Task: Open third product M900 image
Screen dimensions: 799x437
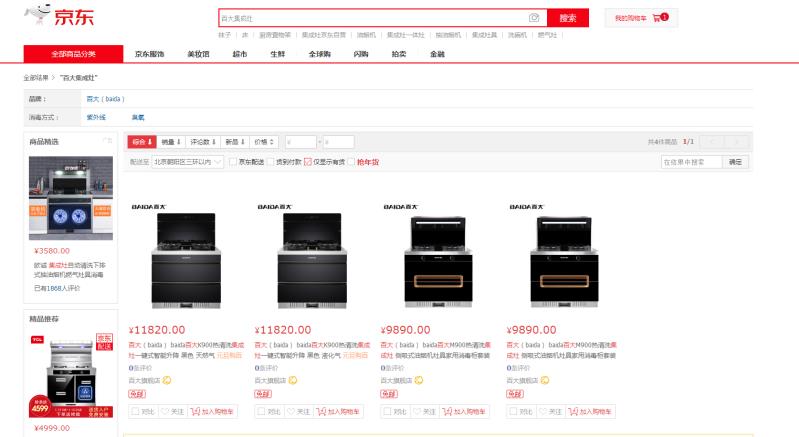Action: 438,256
